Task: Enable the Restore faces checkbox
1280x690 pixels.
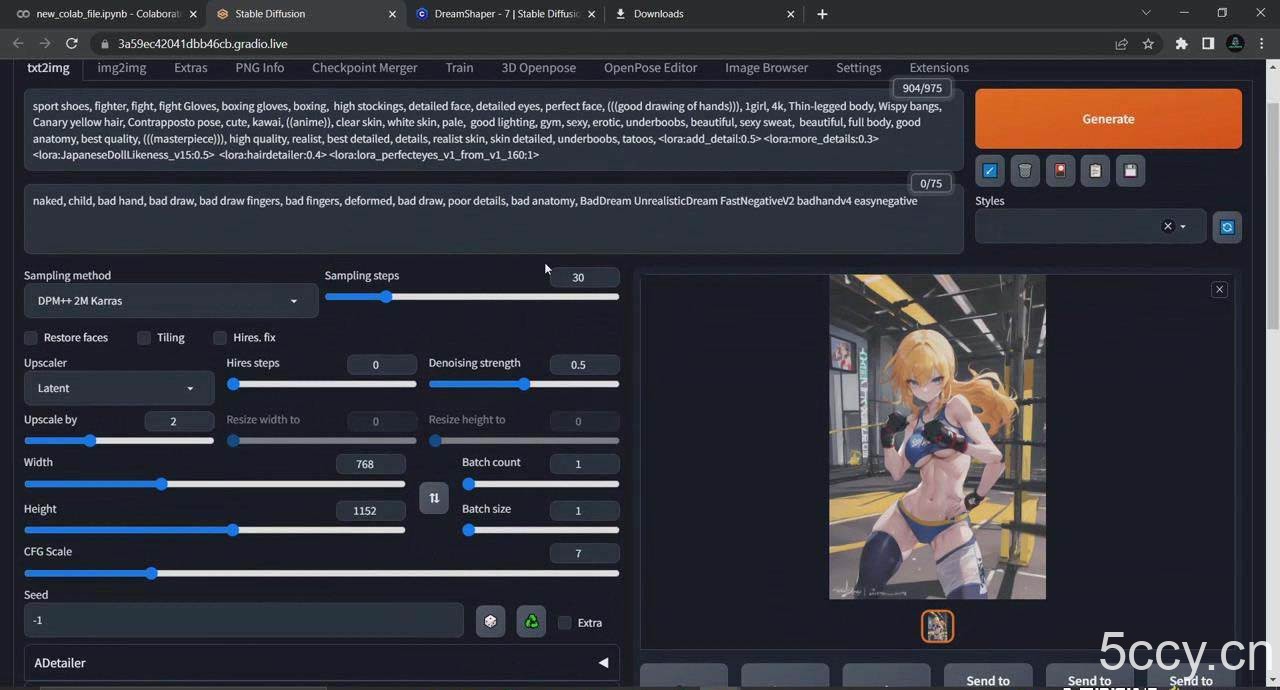Action: (31, 338)
